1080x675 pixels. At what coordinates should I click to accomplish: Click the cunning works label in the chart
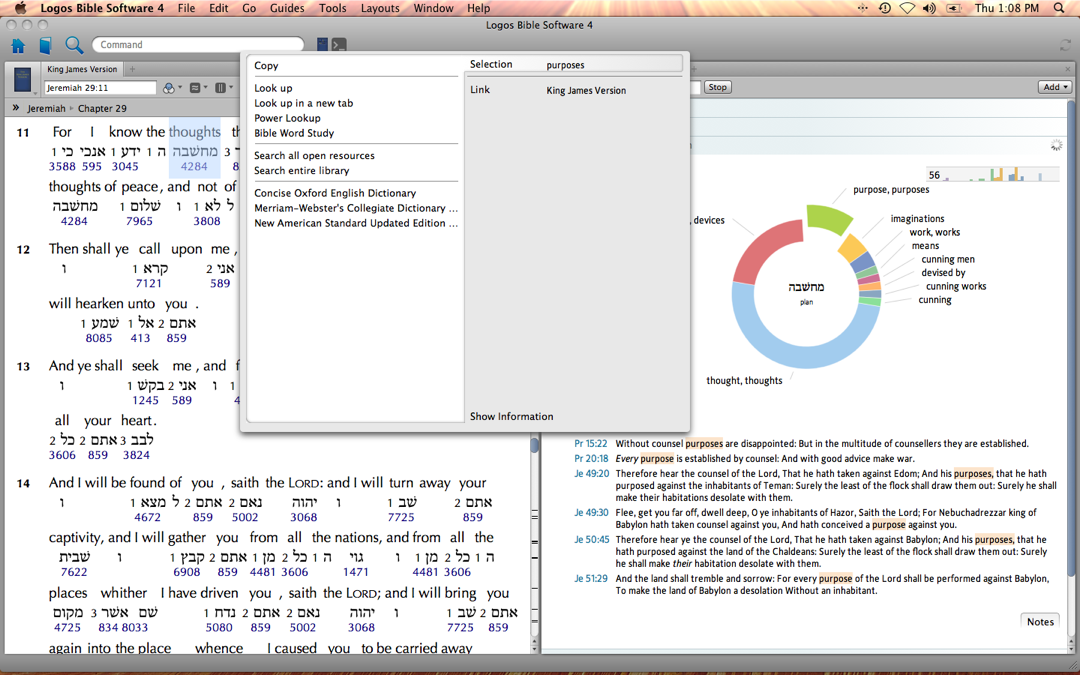click(955, 286)
